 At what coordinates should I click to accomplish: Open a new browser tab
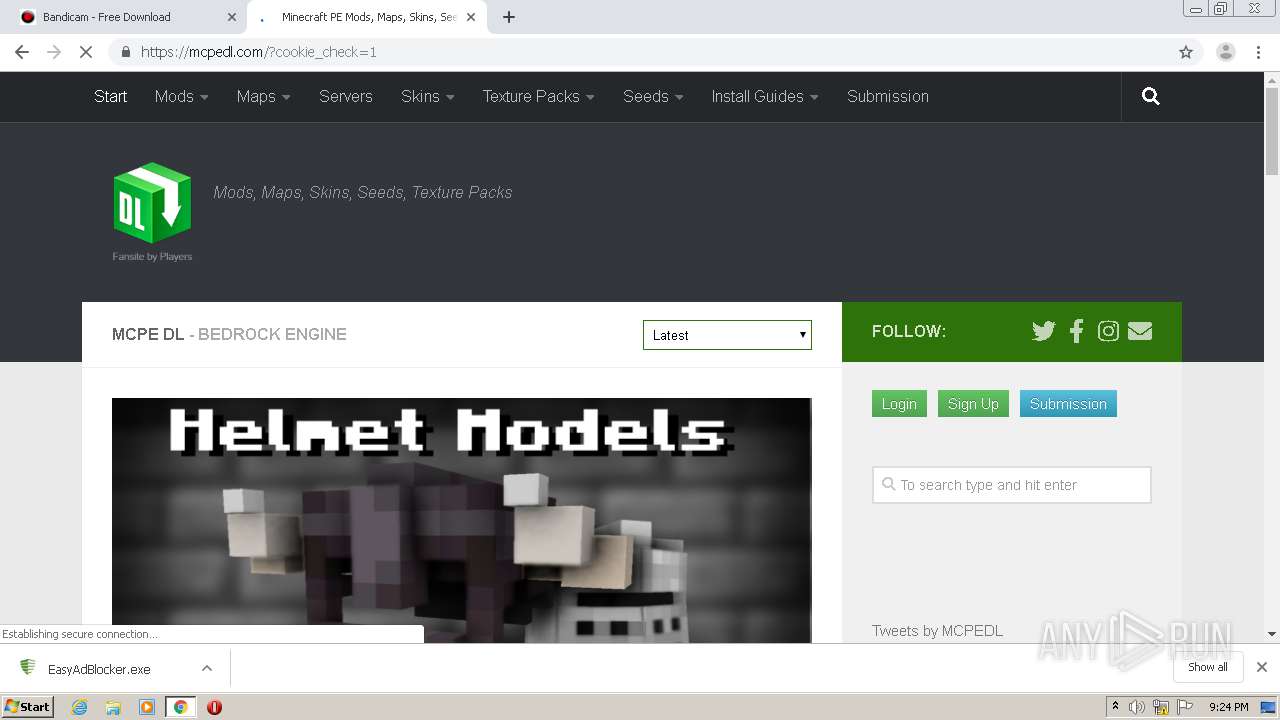click(x=508, y=17)
